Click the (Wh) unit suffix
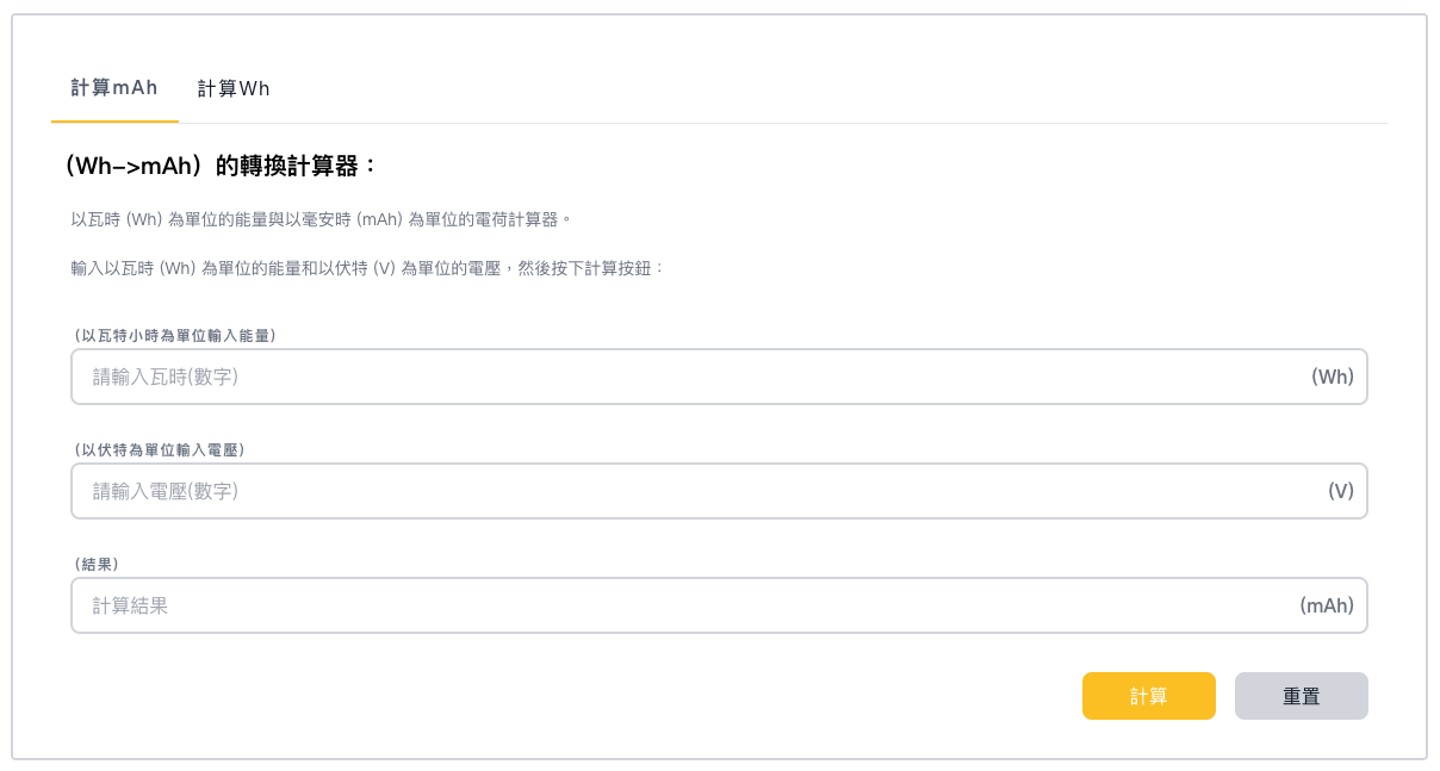Screen dimensions: 1440x771 coord(1332,377)
